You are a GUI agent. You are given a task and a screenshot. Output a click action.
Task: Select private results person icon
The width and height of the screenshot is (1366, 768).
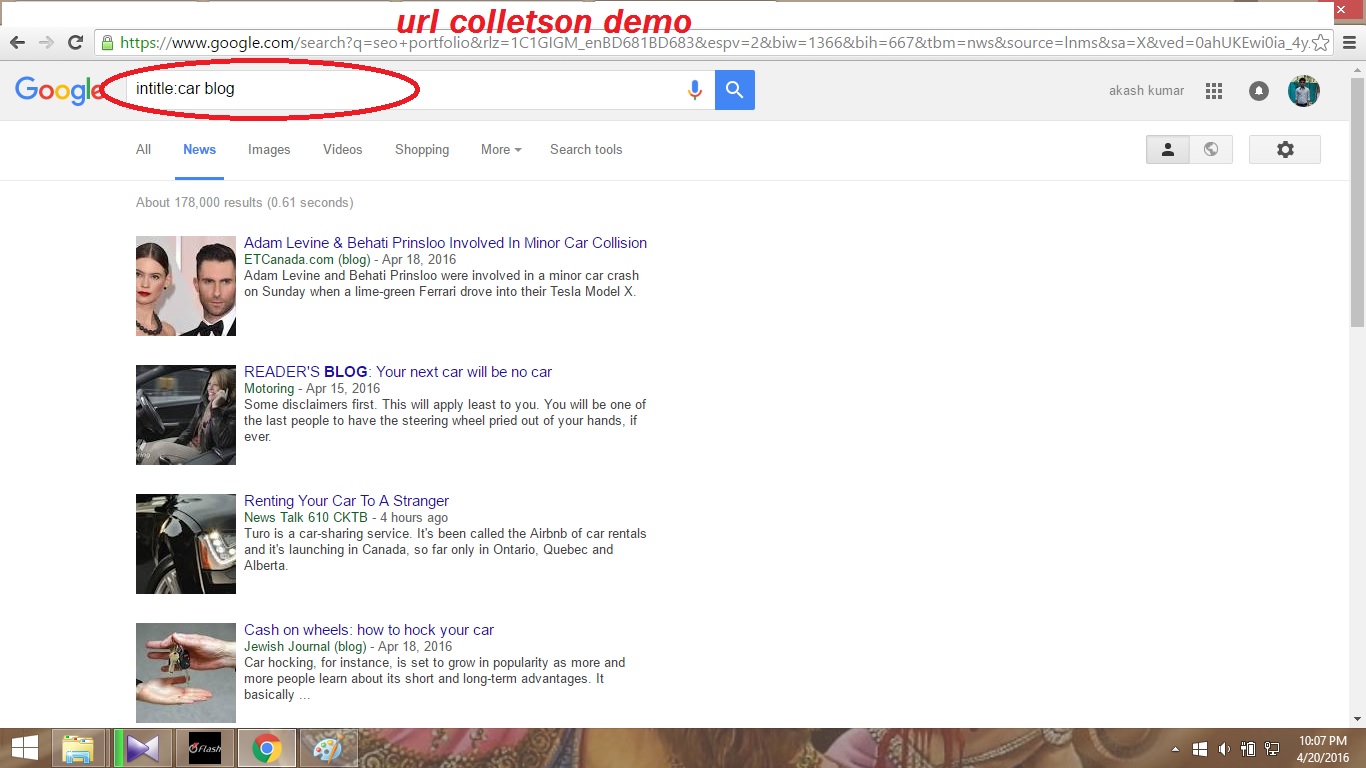click(1168, 149)
